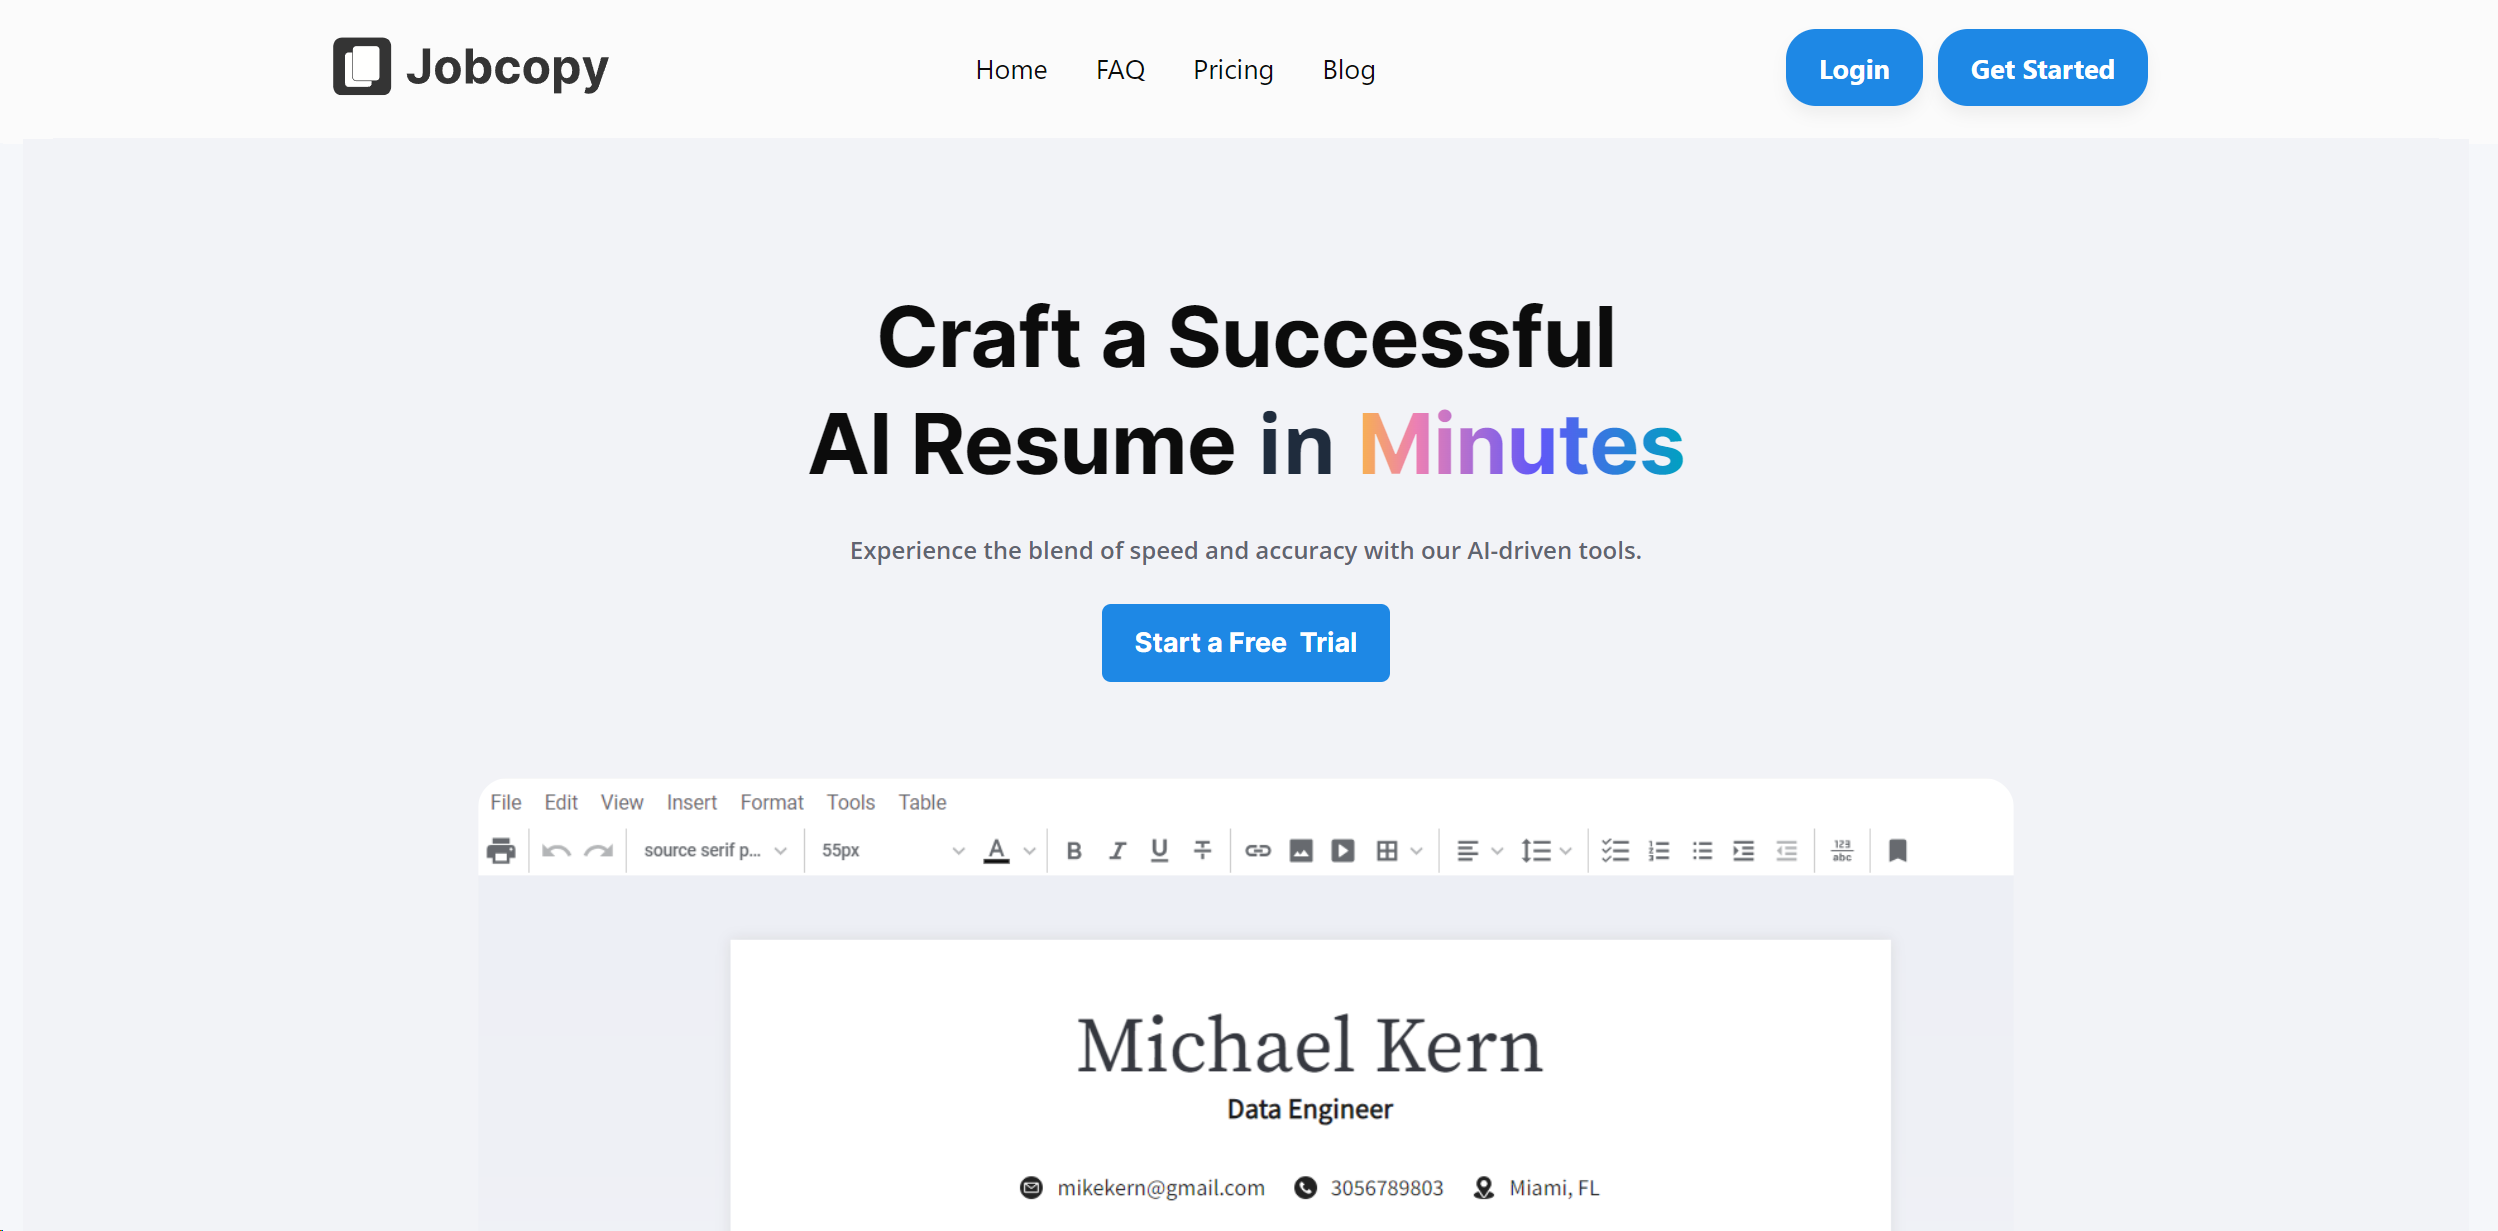Viewport: 2498px width, 1231px height.
Task: Click the Underline formatting icon
Action: (x=1160, y=849)
